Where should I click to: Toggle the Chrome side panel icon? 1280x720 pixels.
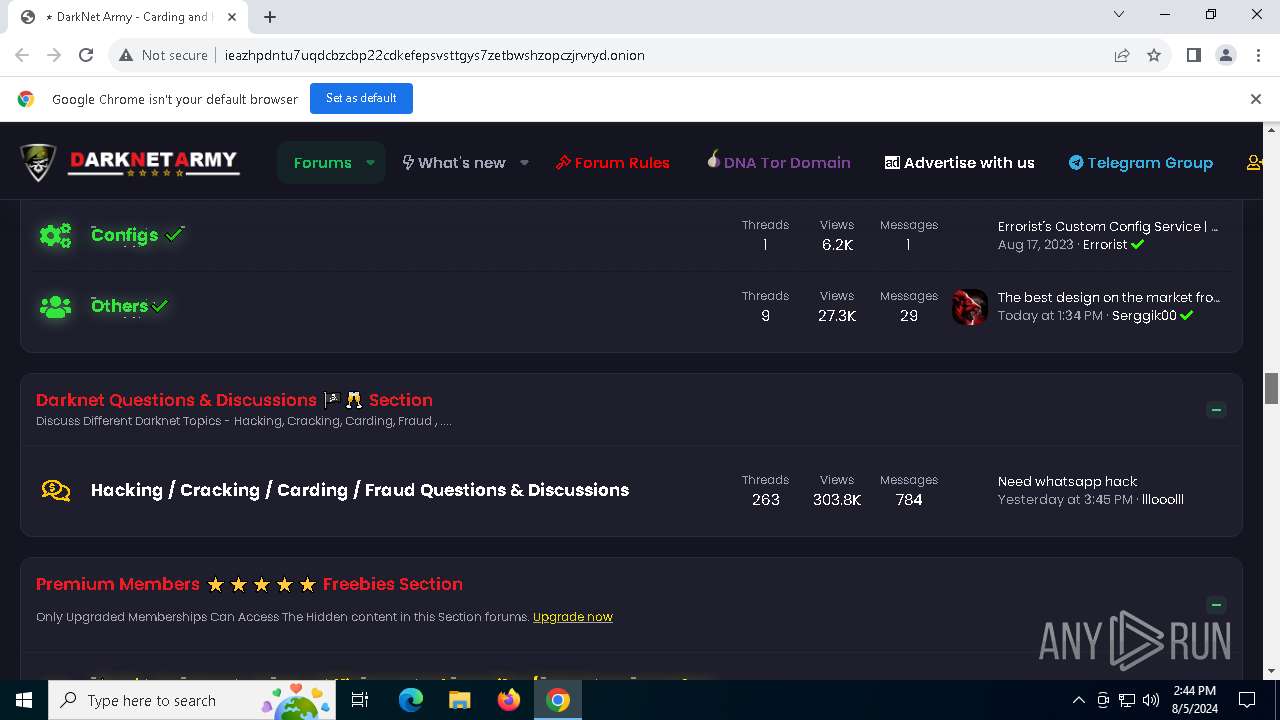[1193, 55]
